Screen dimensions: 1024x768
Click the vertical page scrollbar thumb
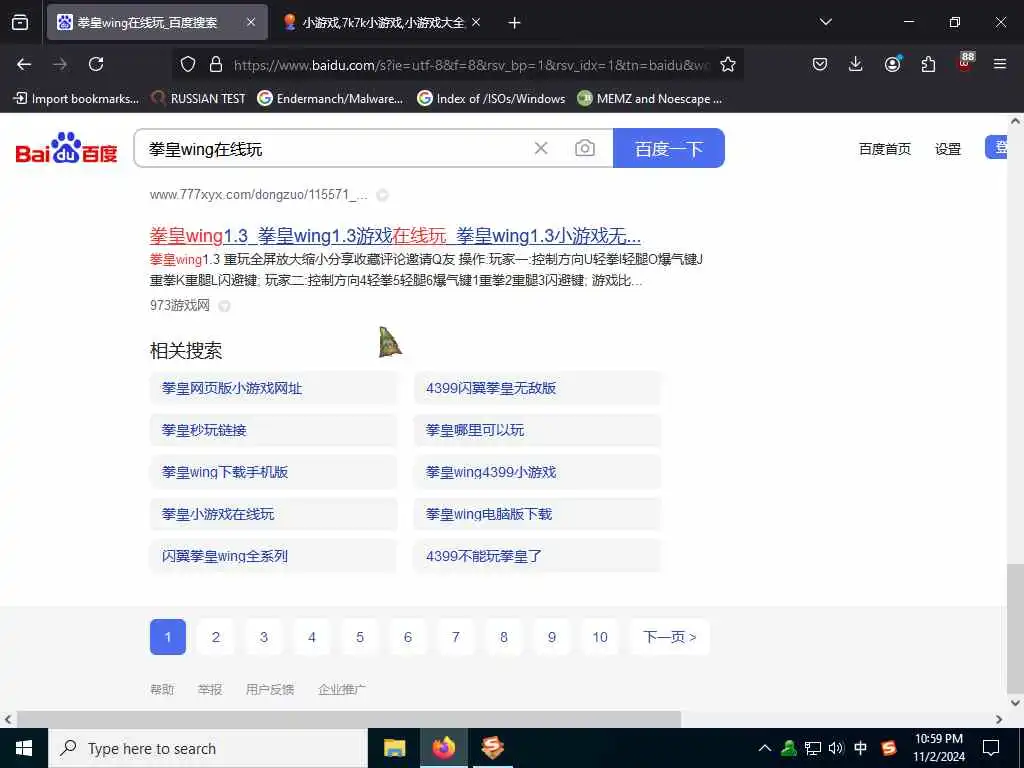(1015, 628)
